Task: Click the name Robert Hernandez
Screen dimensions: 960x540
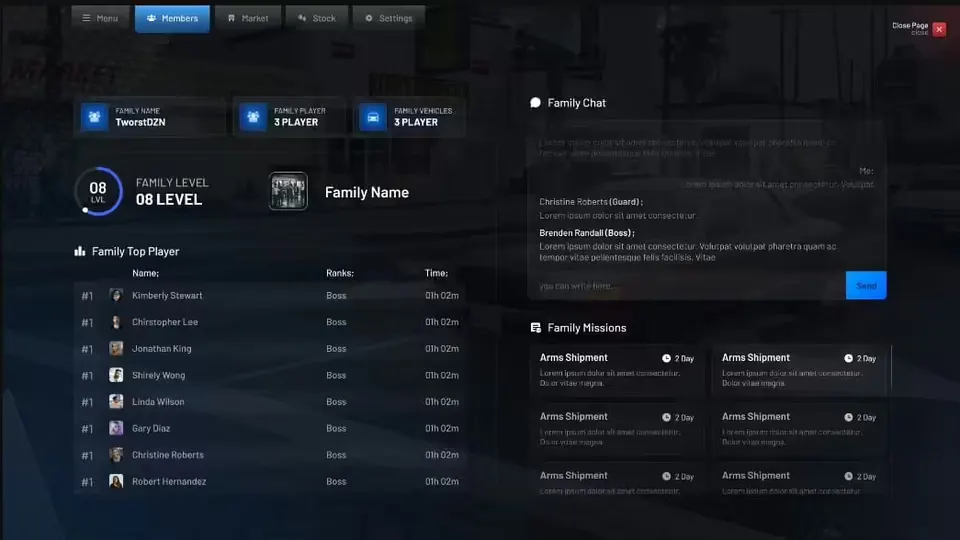Action: (x=169, y=481)
